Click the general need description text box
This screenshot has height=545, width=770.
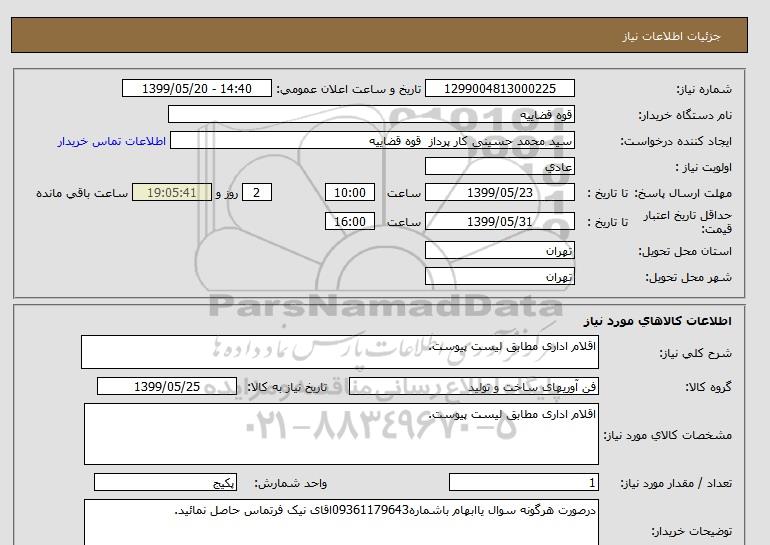[x=340, y=352]
